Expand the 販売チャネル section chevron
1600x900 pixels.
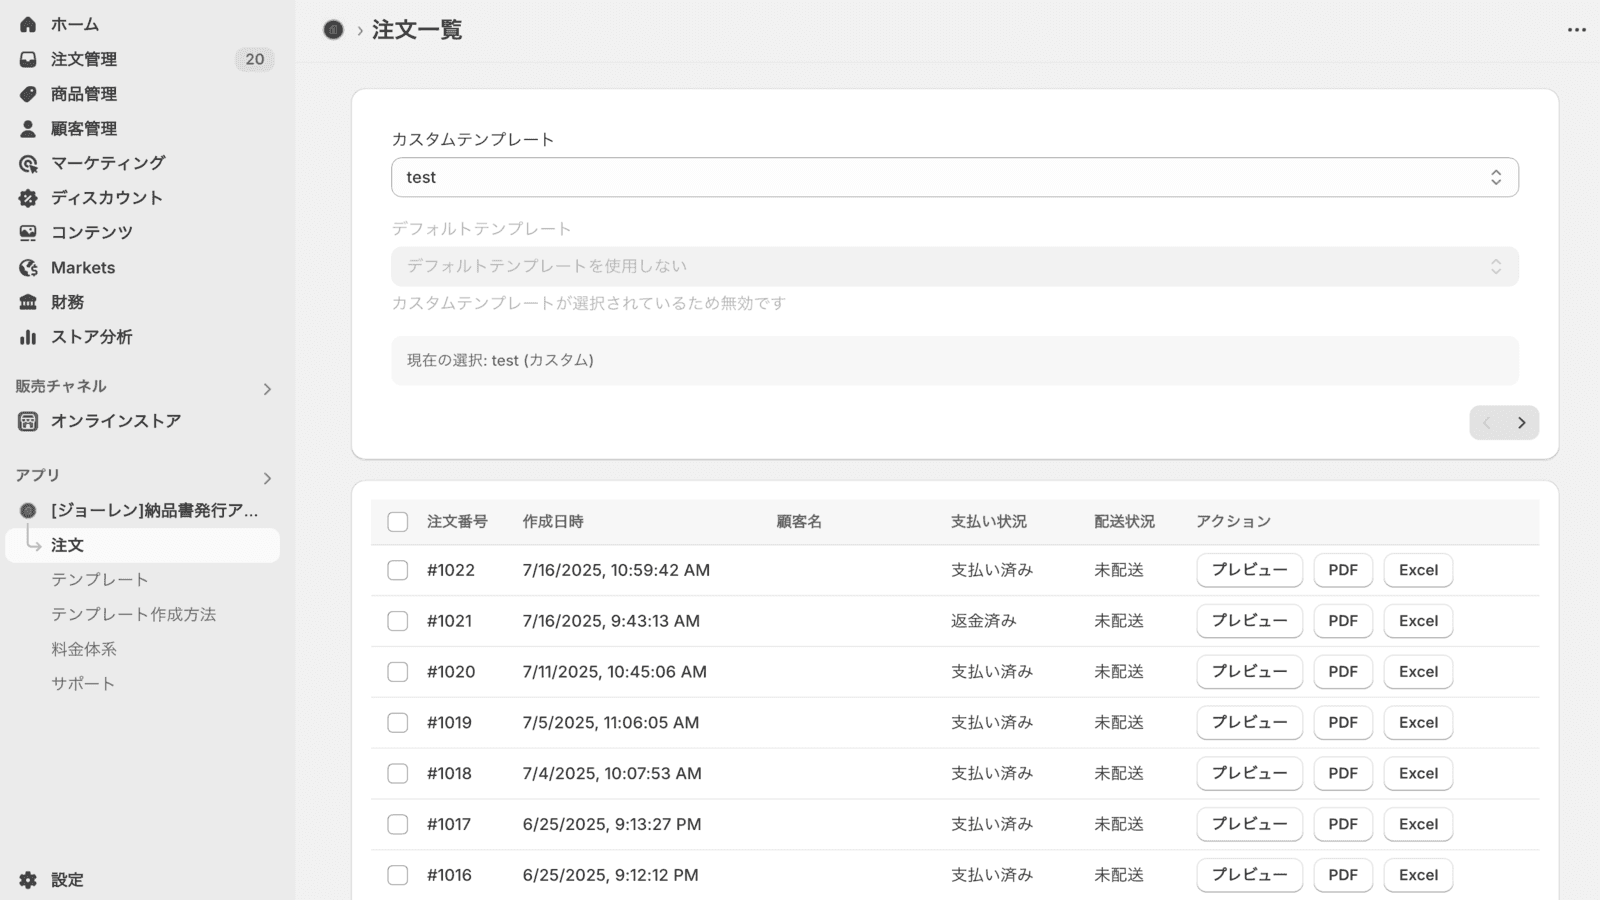click(267, 387)
